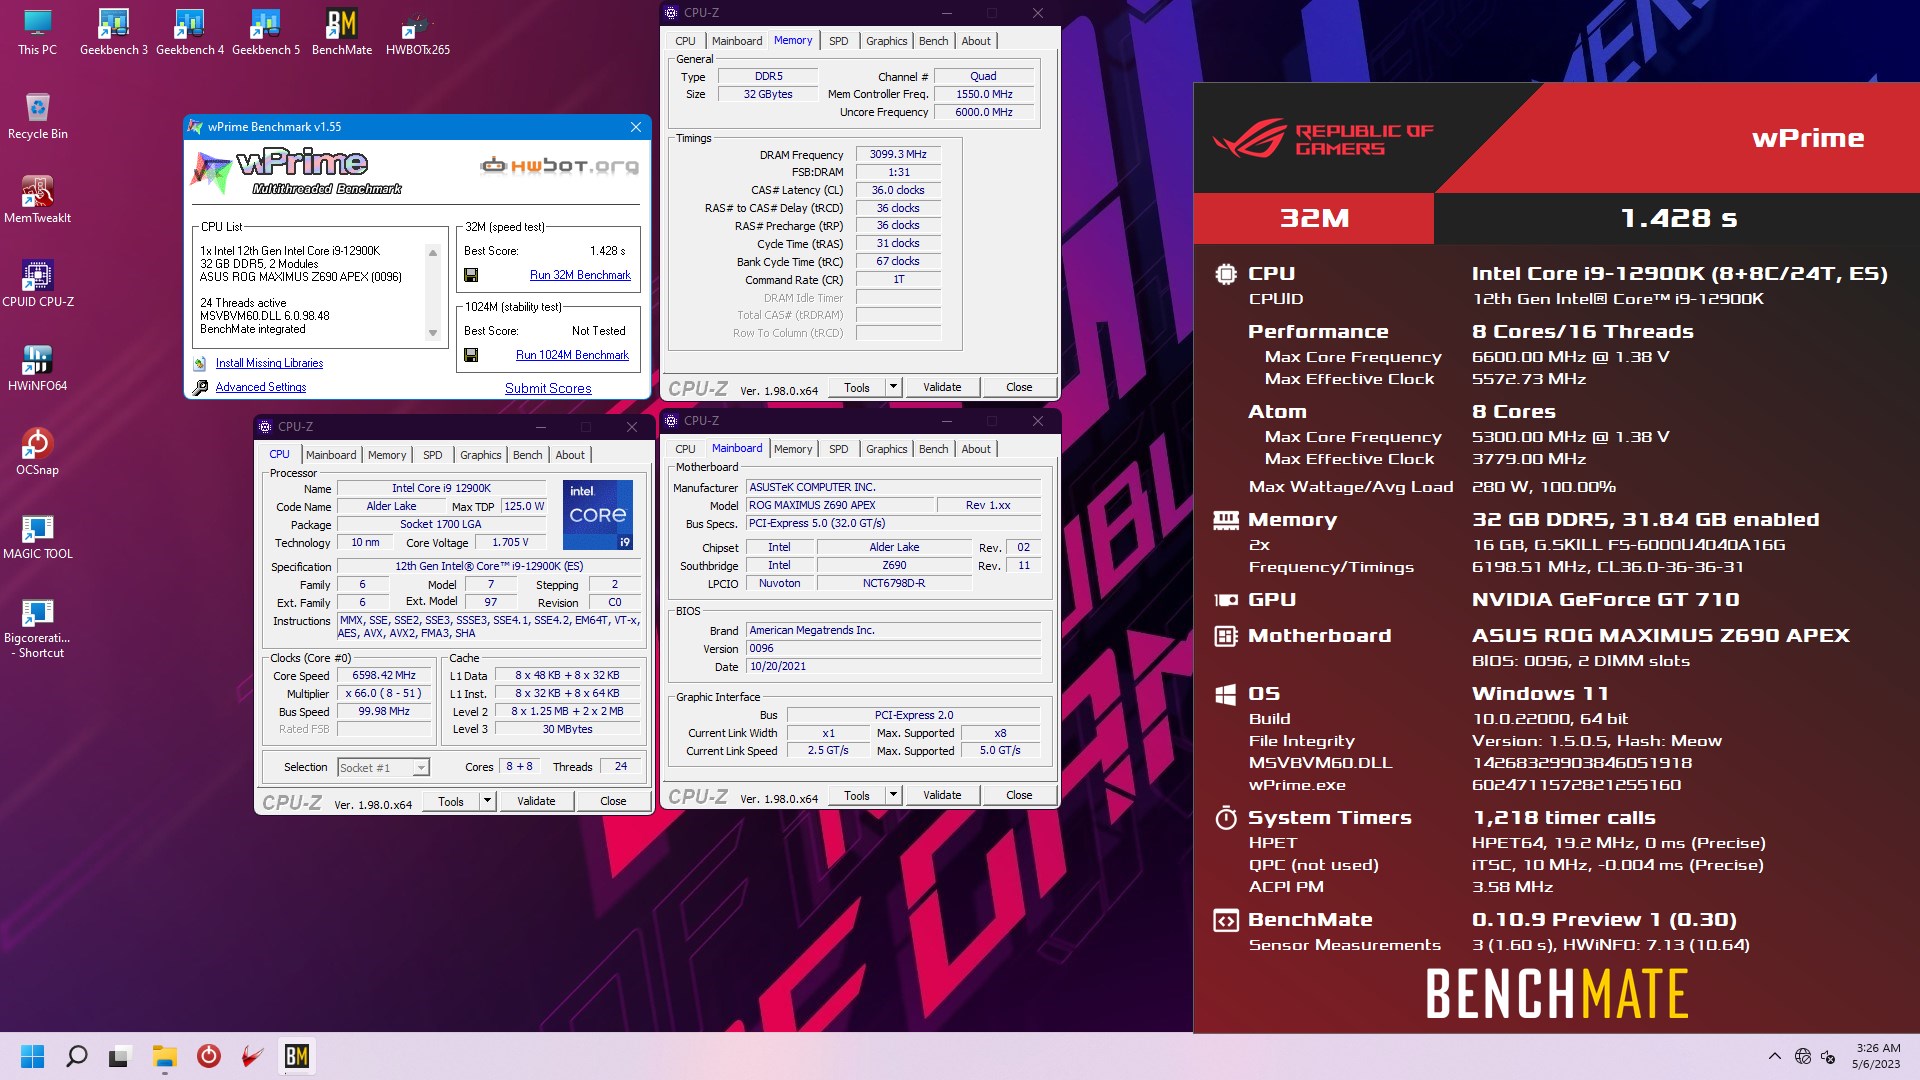Select CPU tab in Mainboard CPU-Z window

coord(685,449)
